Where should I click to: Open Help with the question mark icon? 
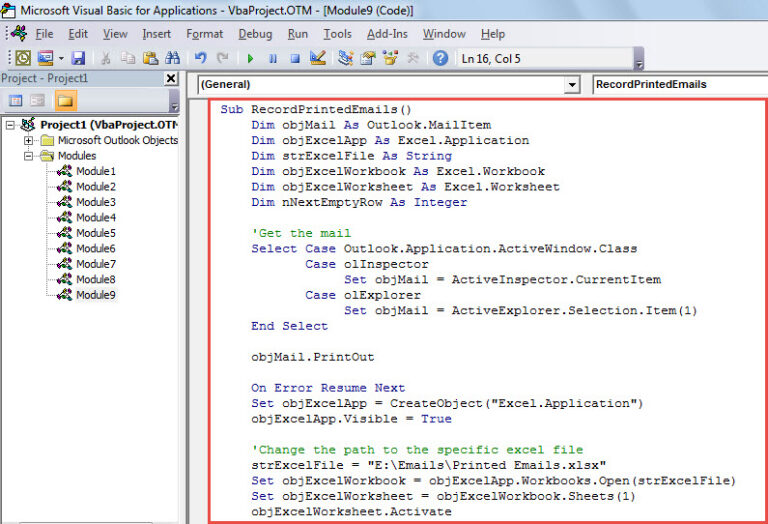[440, 59]
